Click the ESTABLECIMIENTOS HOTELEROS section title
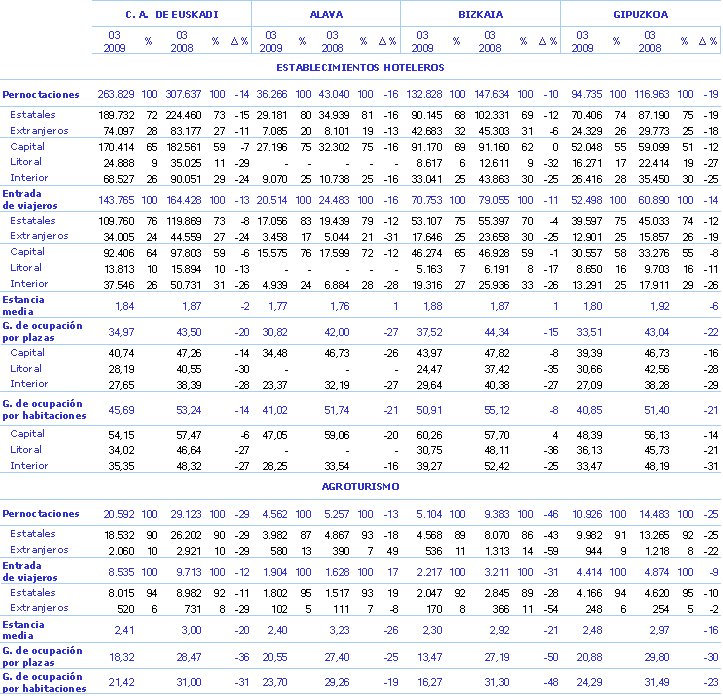The image size is (723, 696). [x=360, y=68]
